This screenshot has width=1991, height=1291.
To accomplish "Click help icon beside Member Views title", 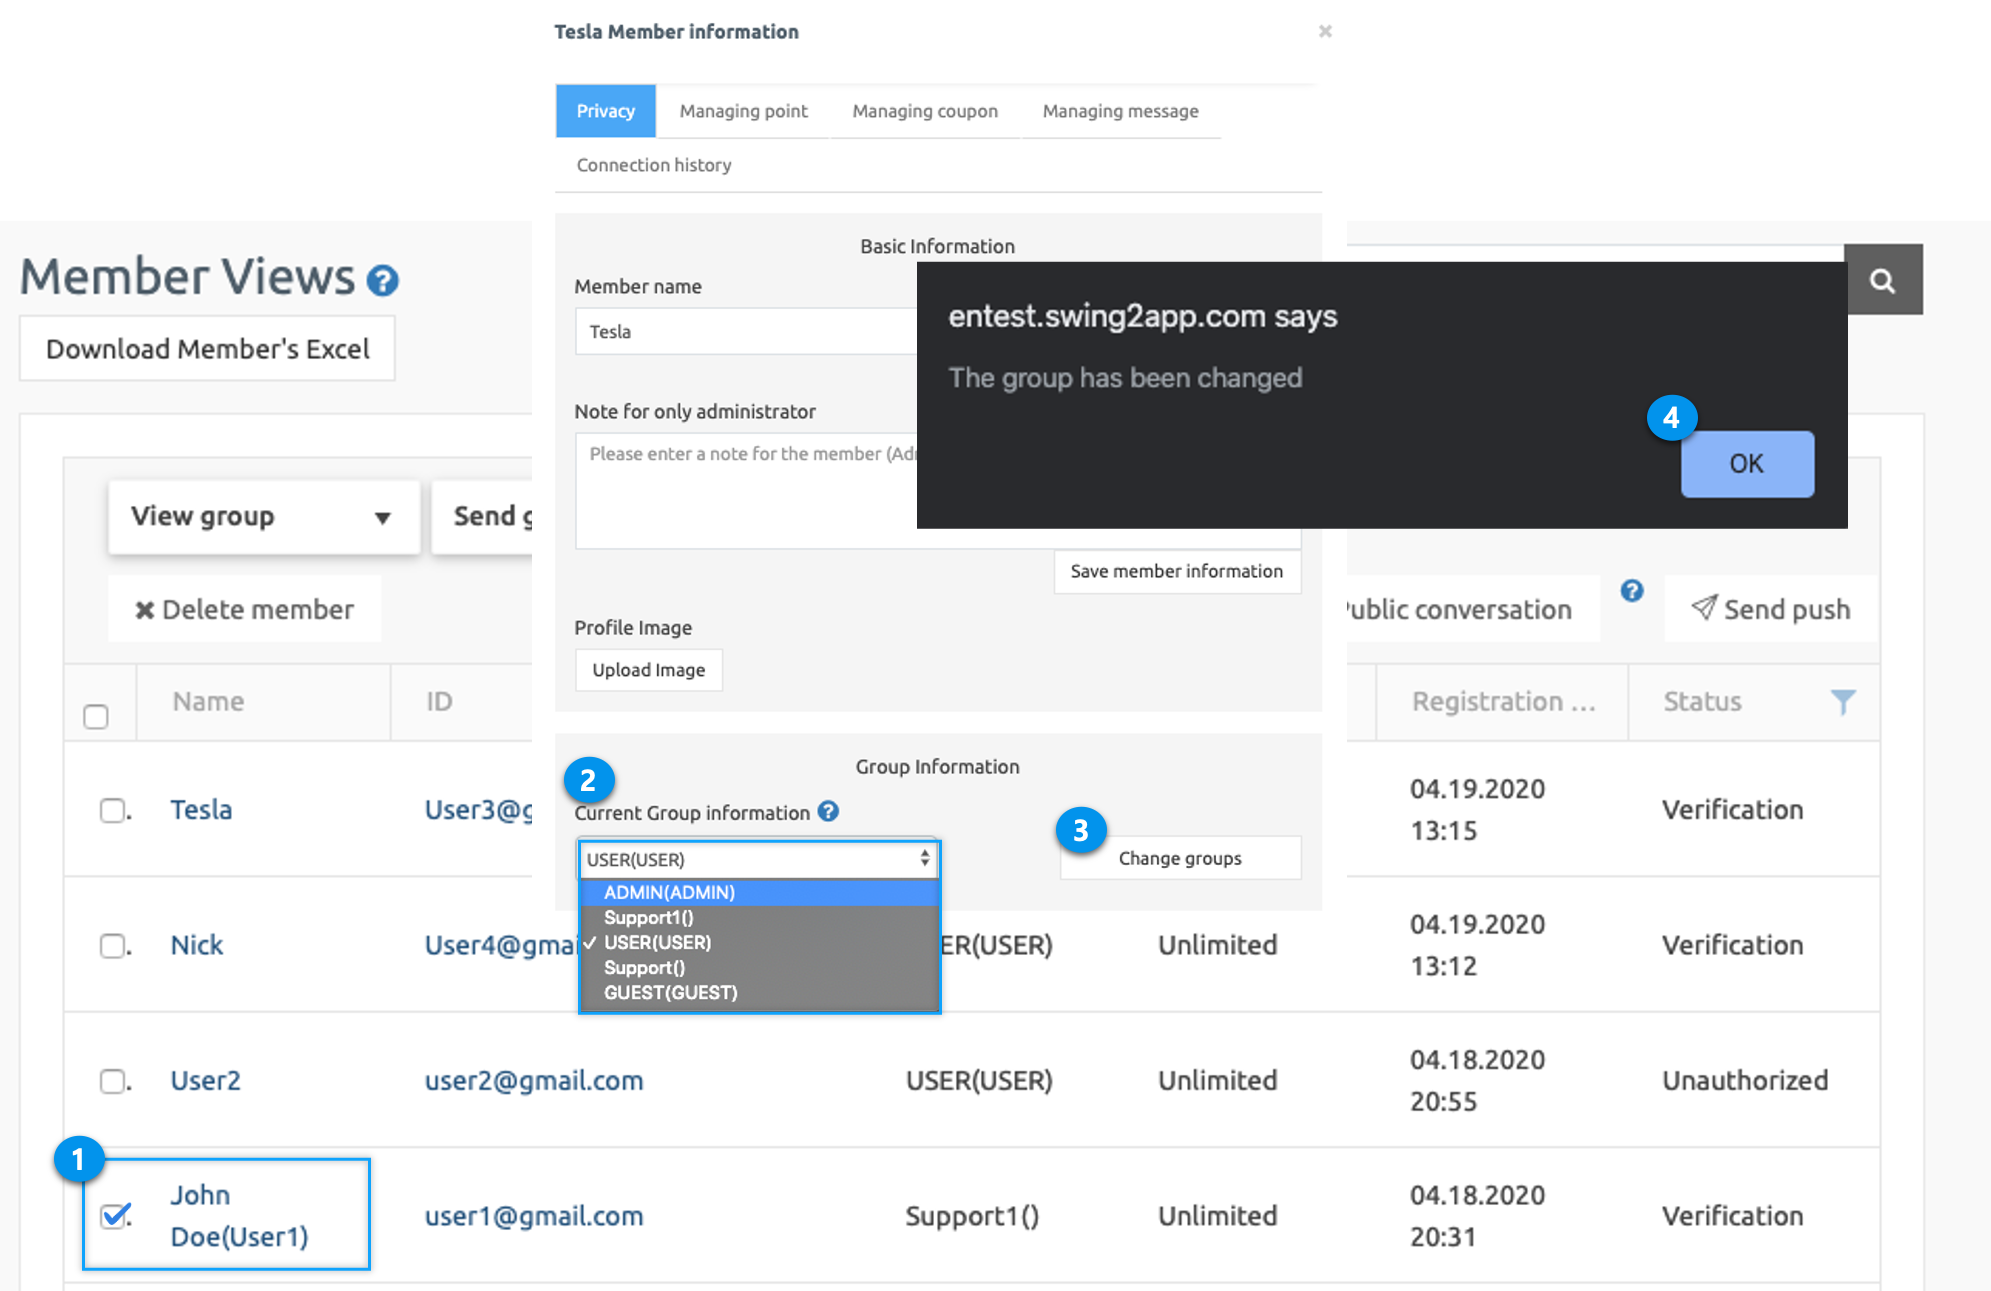I will [382, 281].
